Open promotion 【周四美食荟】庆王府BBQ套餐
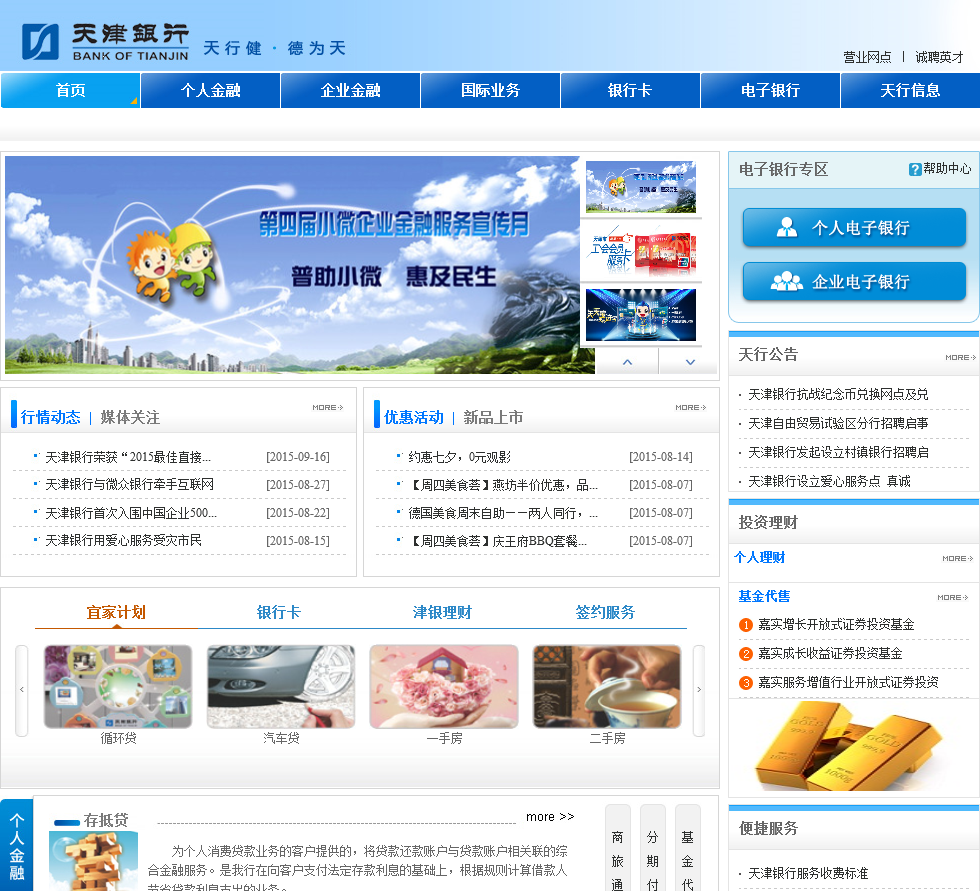The image size is (980, 891). [498, 541]
